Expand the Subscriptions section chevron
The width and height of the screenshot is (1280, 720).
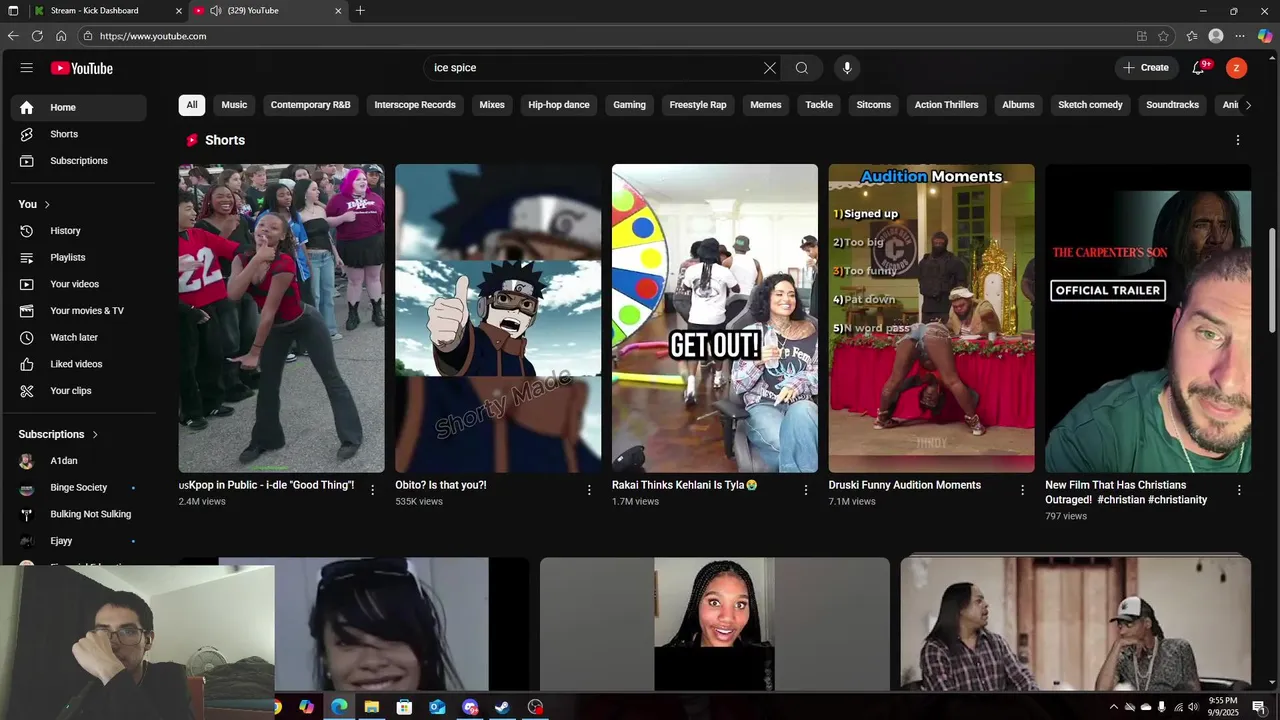click(x=95, y=435)
